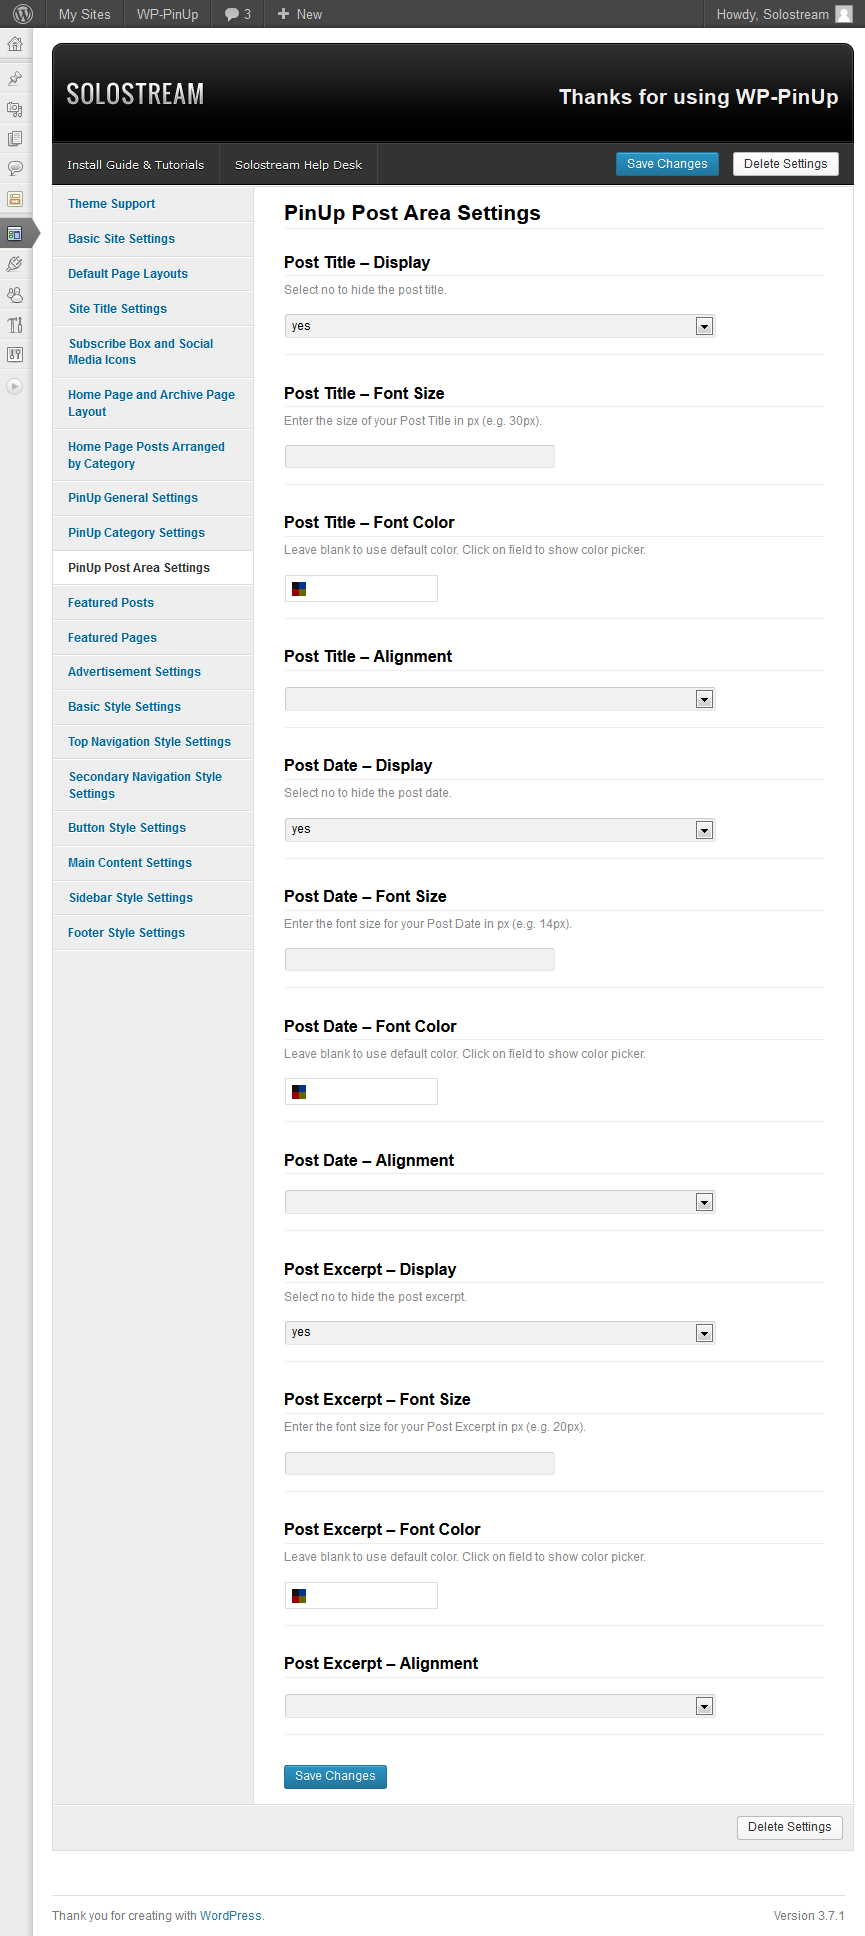Viewport: 865px width, 1936px height.
Task: Open Button Style Settings section
Action: coord(153,828)
